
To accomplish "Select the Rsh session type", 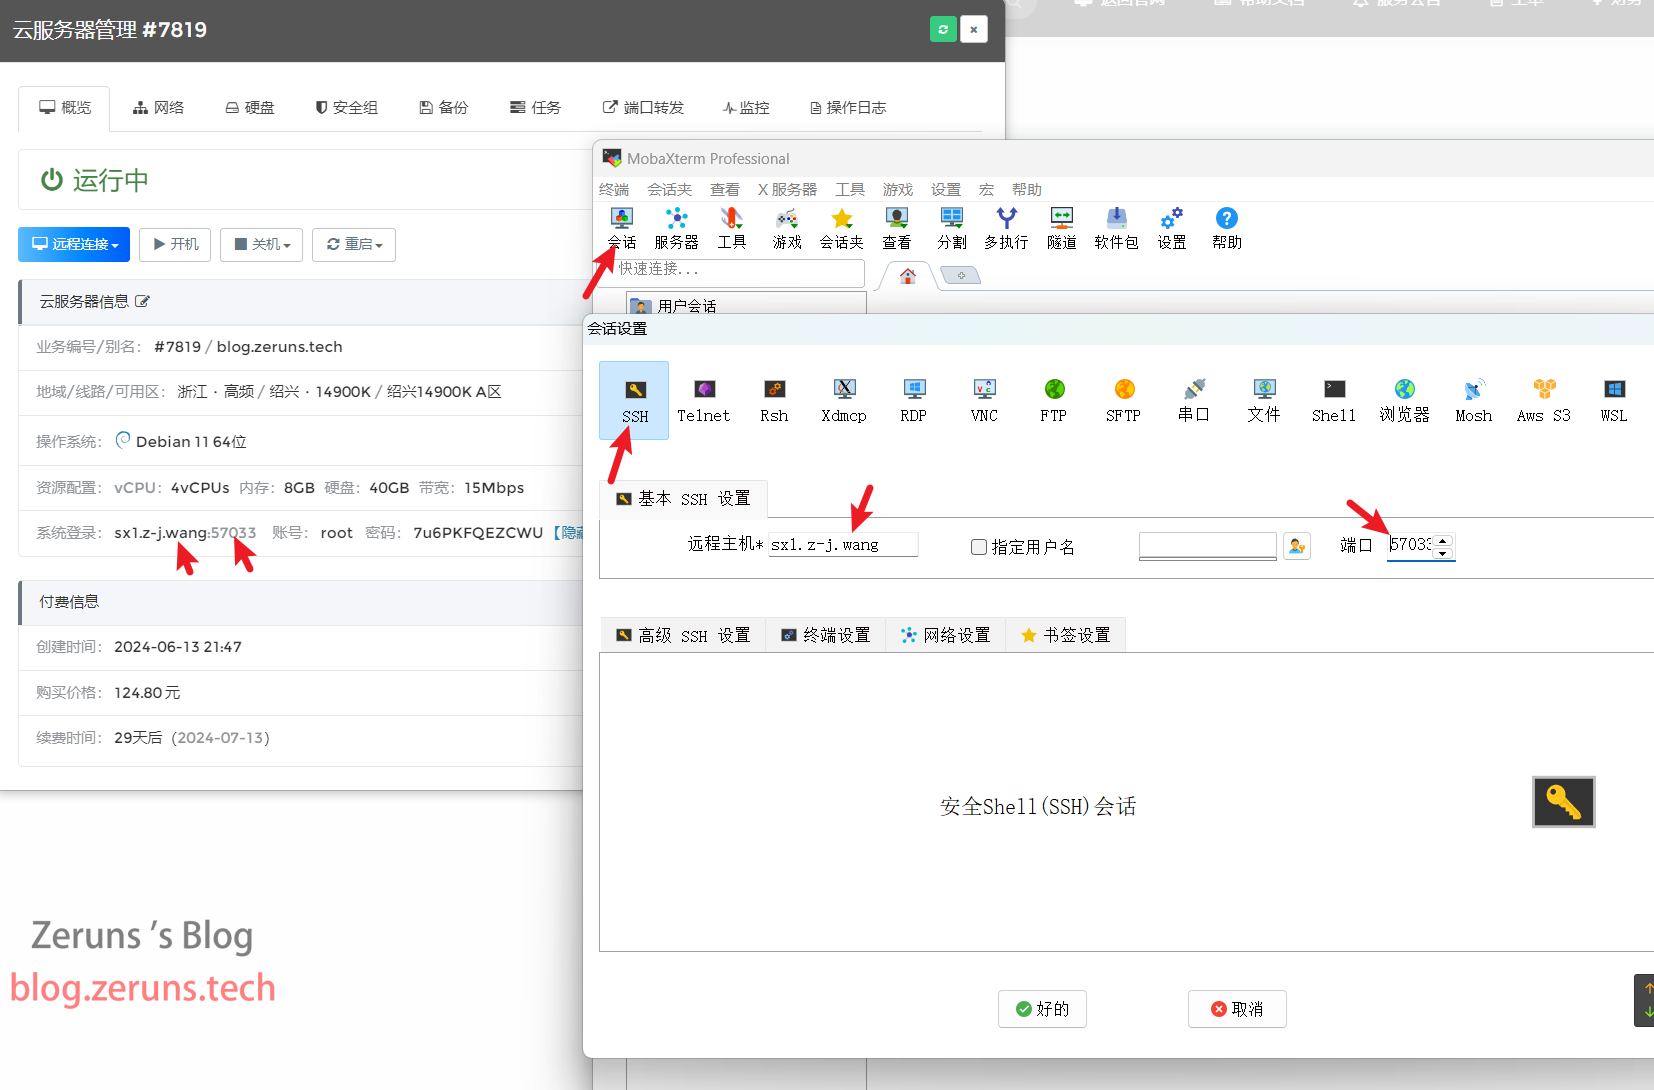I will pos(774,401).
